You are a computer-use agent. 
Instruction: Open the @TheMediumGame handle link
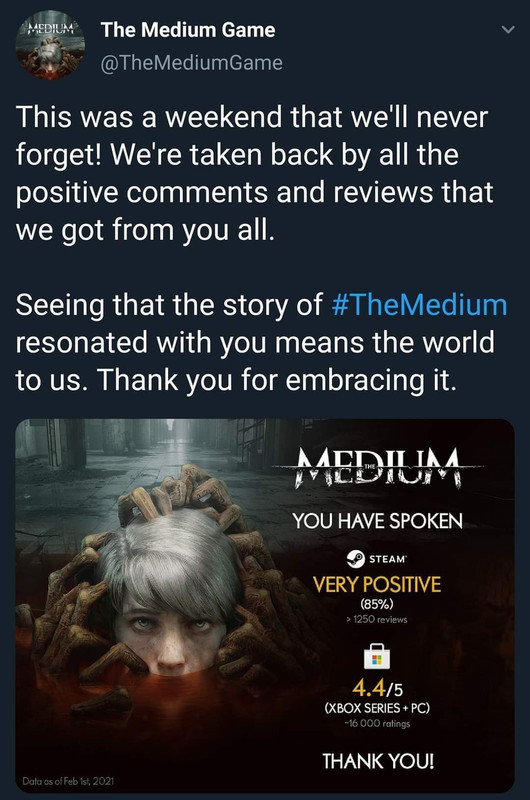pyautogui.click(x=191, y=63)
